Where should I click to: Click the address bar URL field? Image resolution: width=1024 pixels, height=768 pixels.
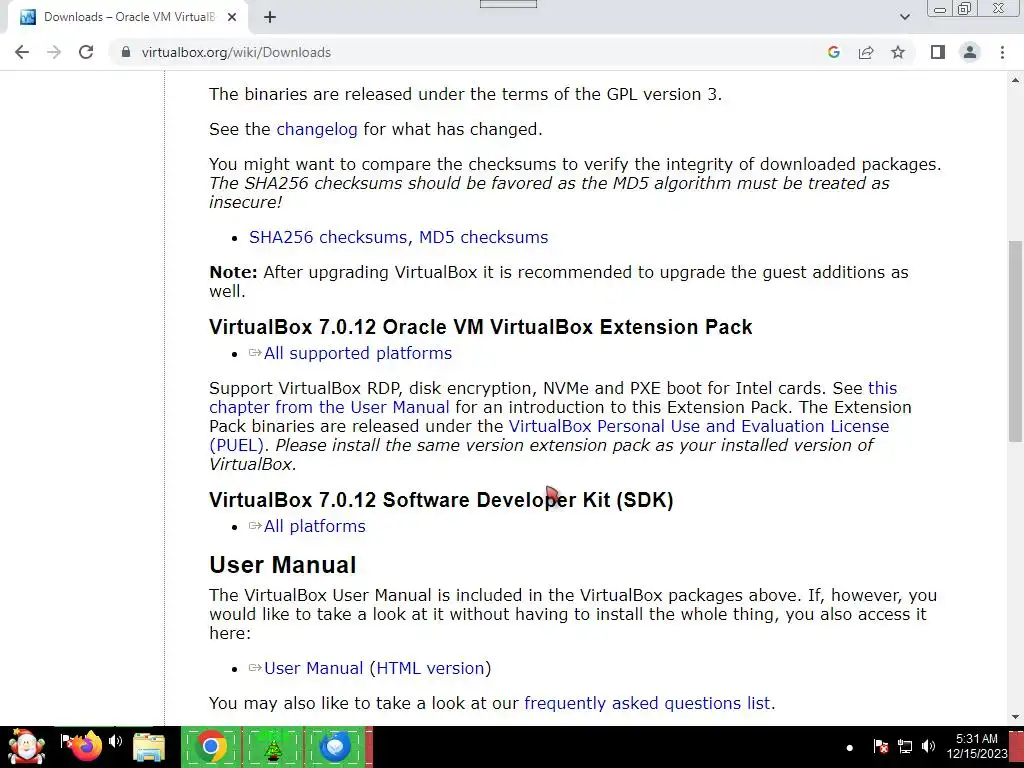tap(470, 52)
